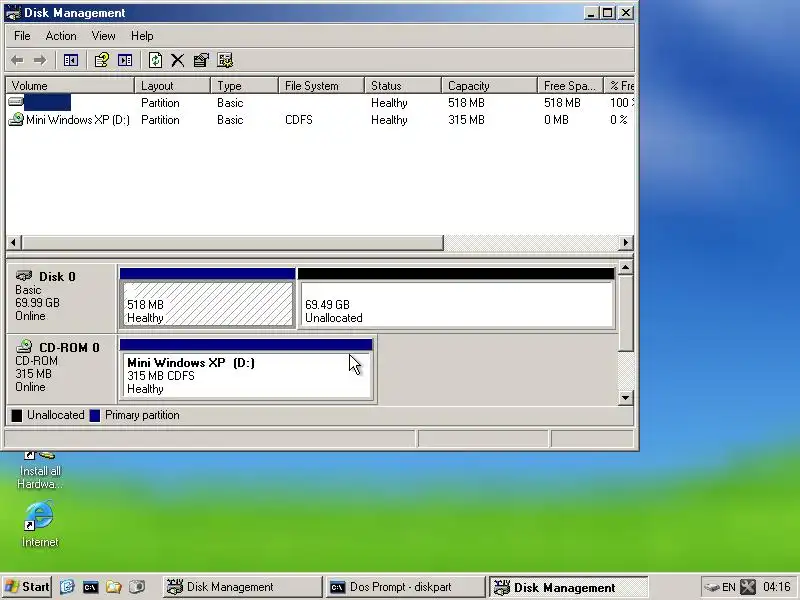Click the tray drive icon
Screen dimensions: 800x600
point(711,587)
